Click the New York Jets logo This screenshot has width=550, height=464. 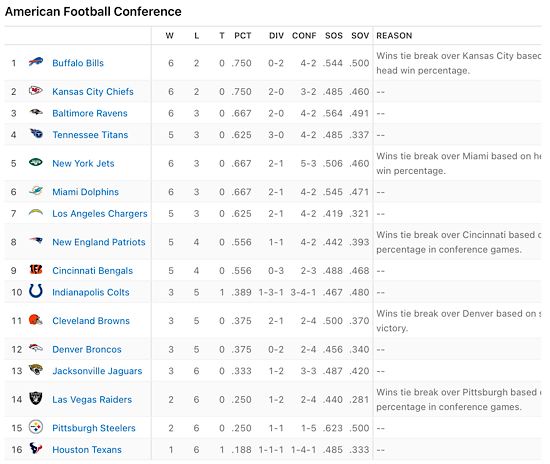tap(36, 162)
